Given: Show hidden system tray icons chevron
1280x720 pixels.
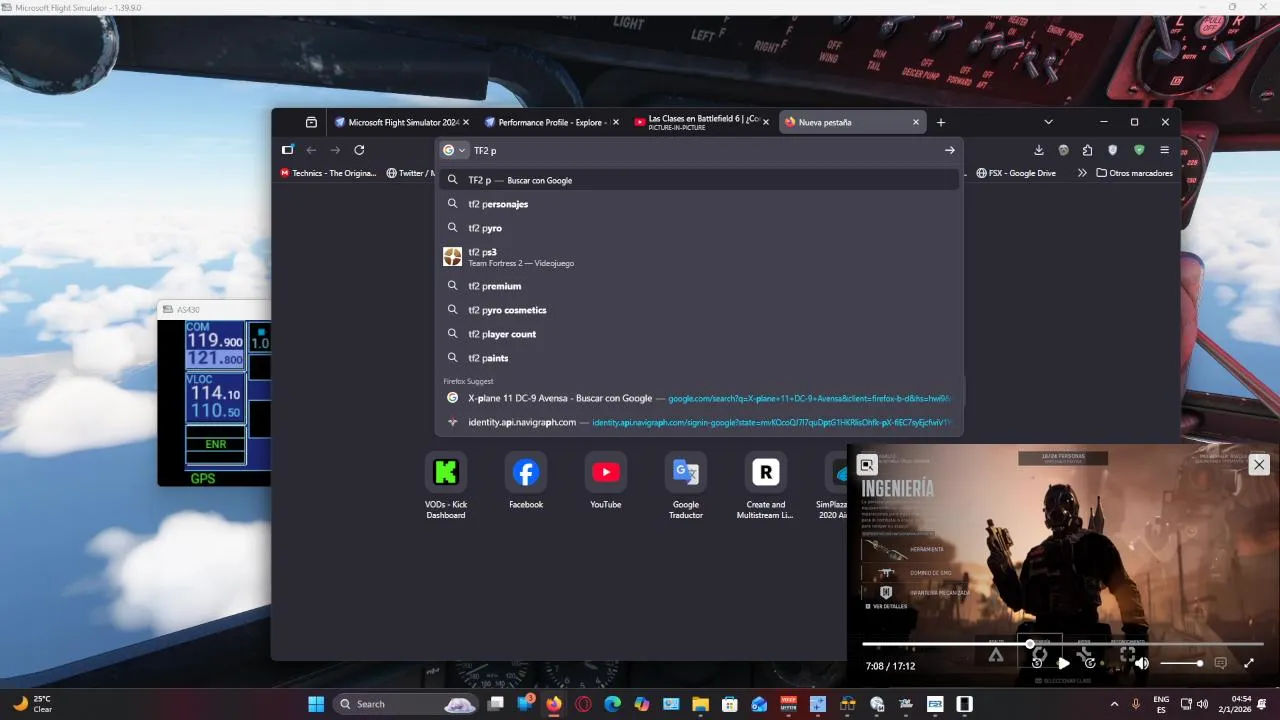Looking at the screenshot, I should (x=1115, y=704).
